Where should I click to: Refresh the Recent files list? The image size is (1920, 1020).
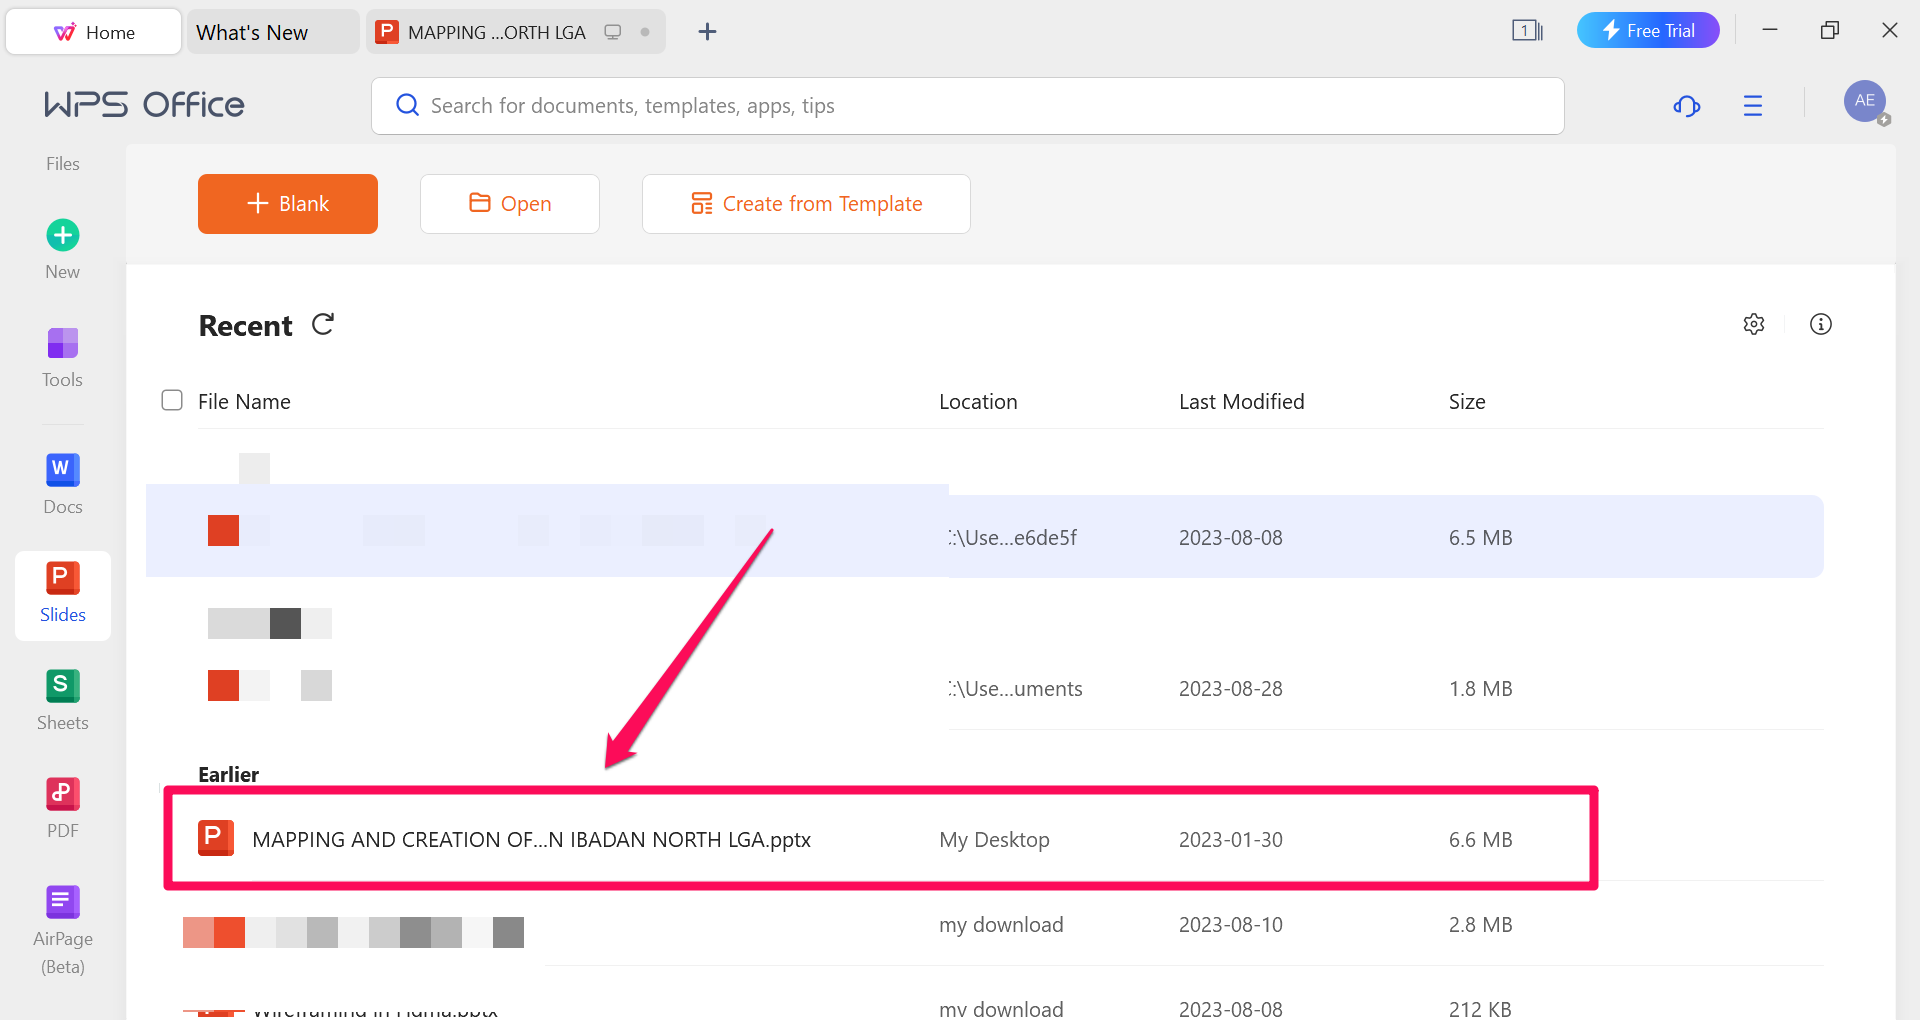(323, 325)
